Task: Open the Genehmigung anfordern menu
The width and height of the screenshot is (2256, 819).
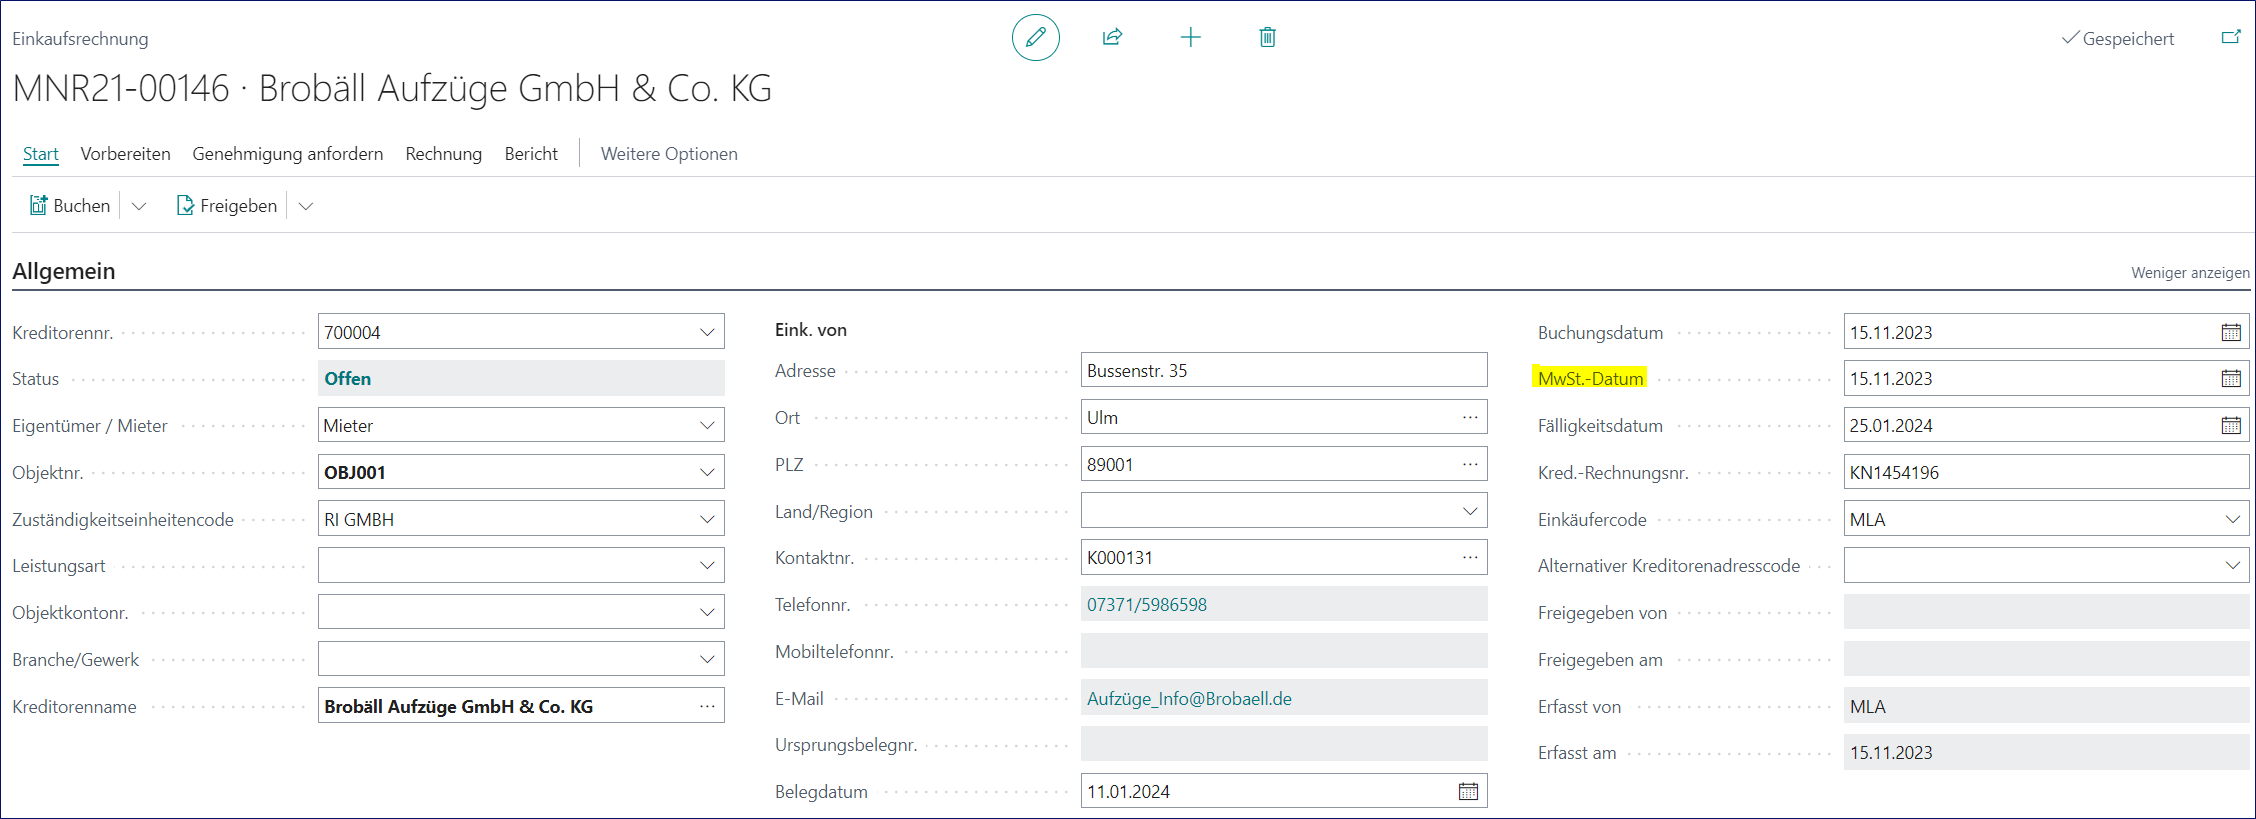Action: 287,154
